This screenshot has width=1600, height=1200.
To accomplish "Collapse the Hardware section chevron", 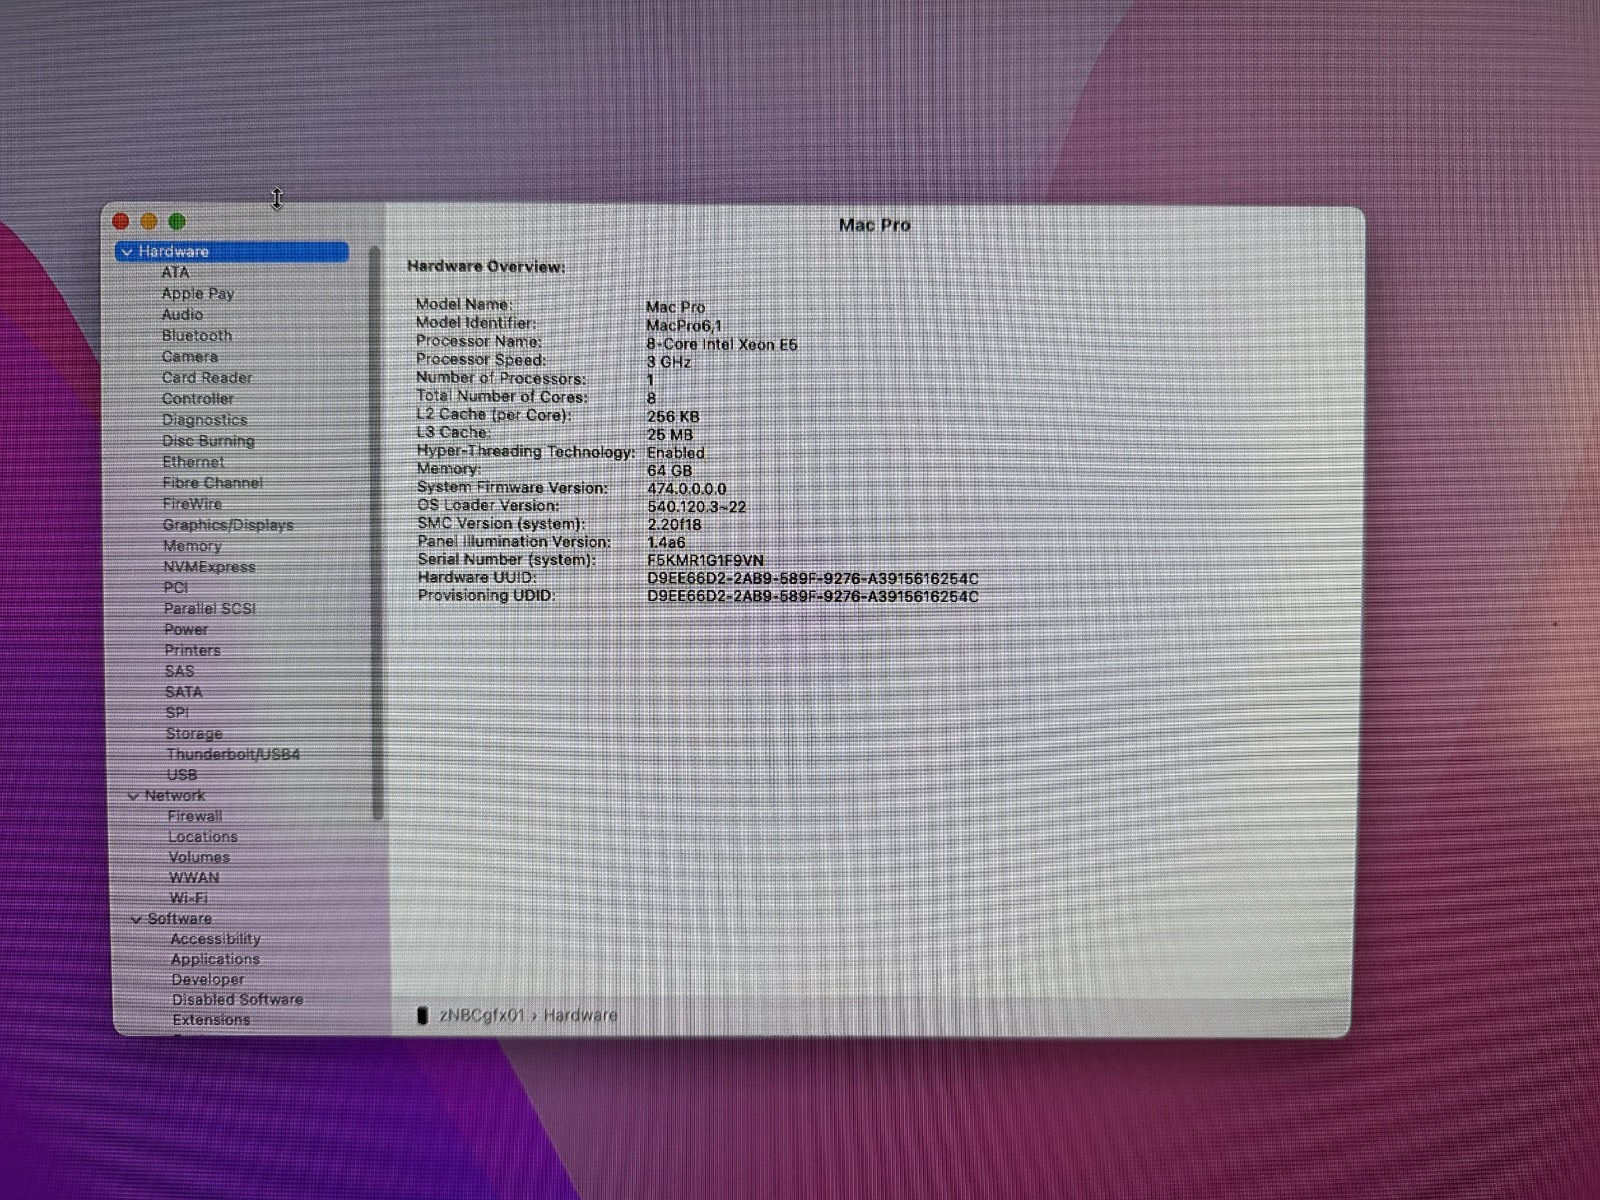I will click(x=127, y=252).
